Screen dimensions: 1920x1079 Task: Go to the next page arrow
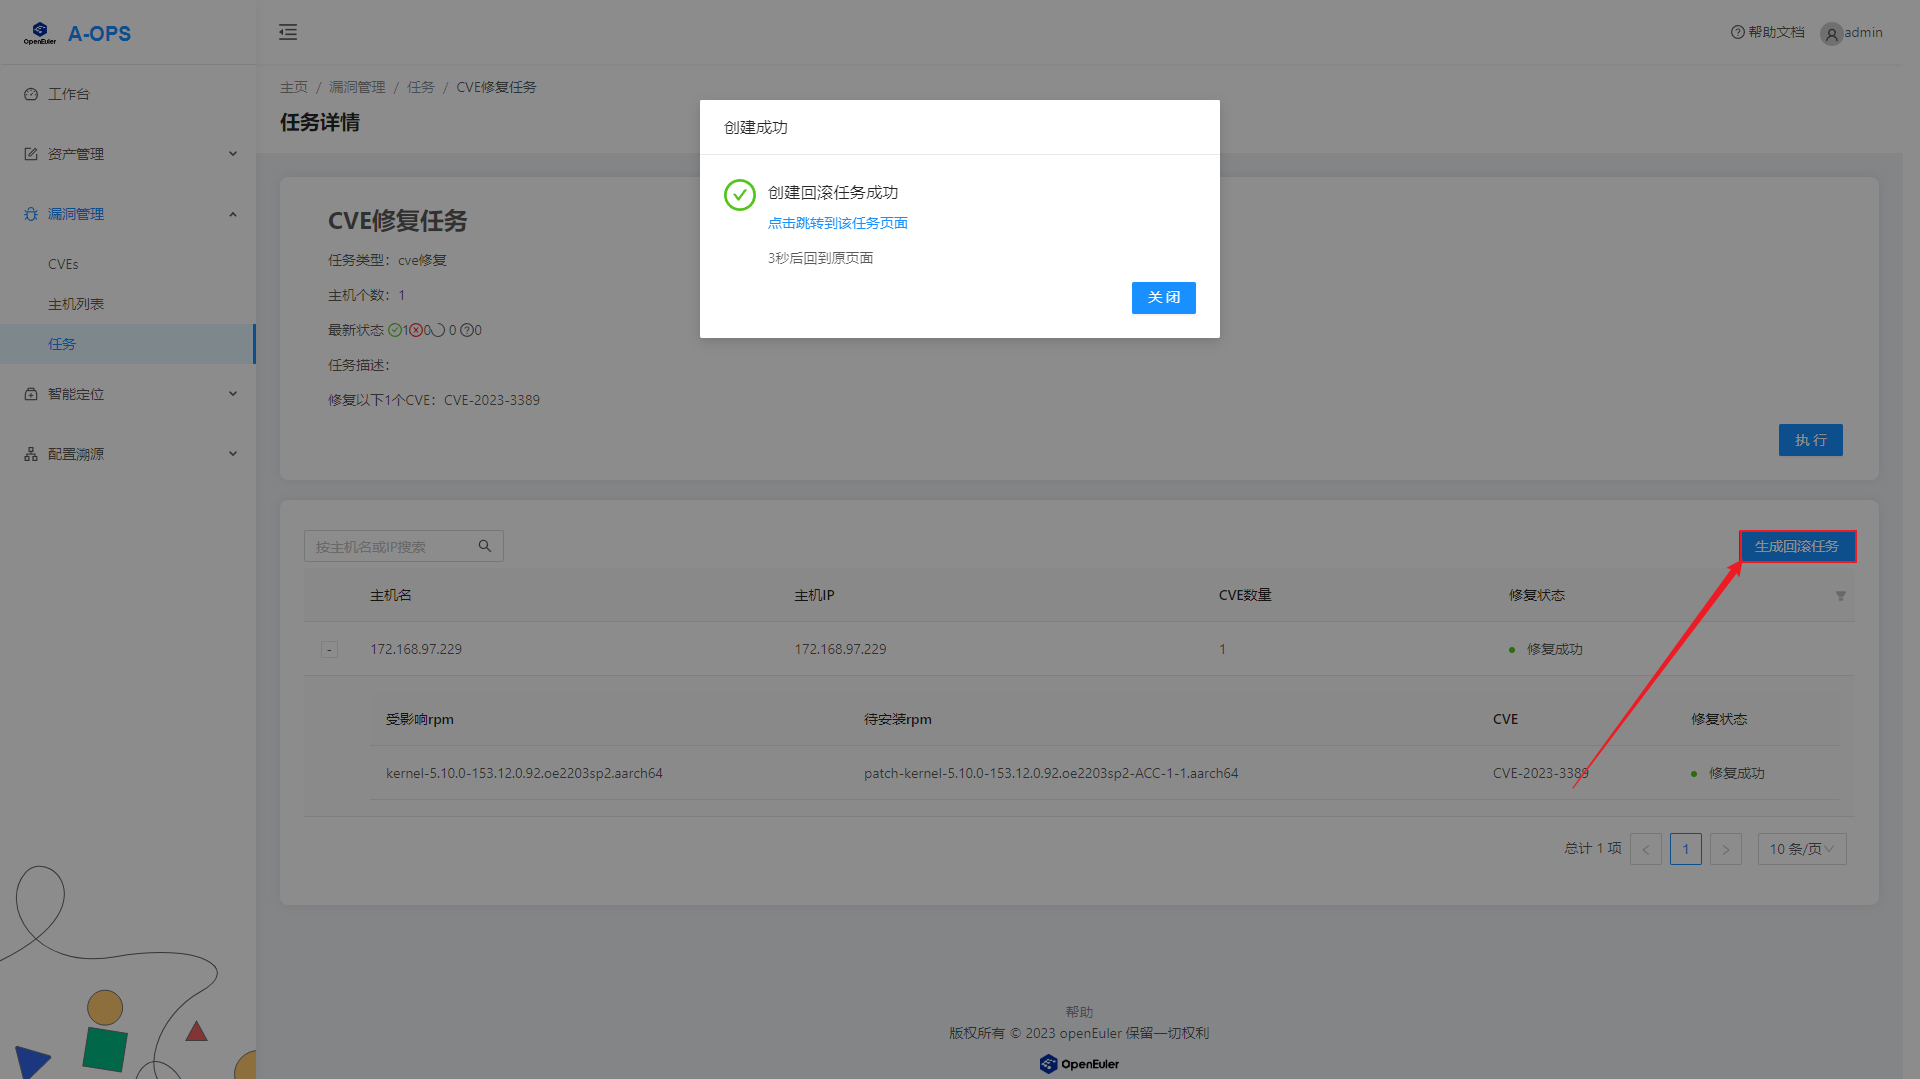pyautogui.click(x=1725, y=849)
